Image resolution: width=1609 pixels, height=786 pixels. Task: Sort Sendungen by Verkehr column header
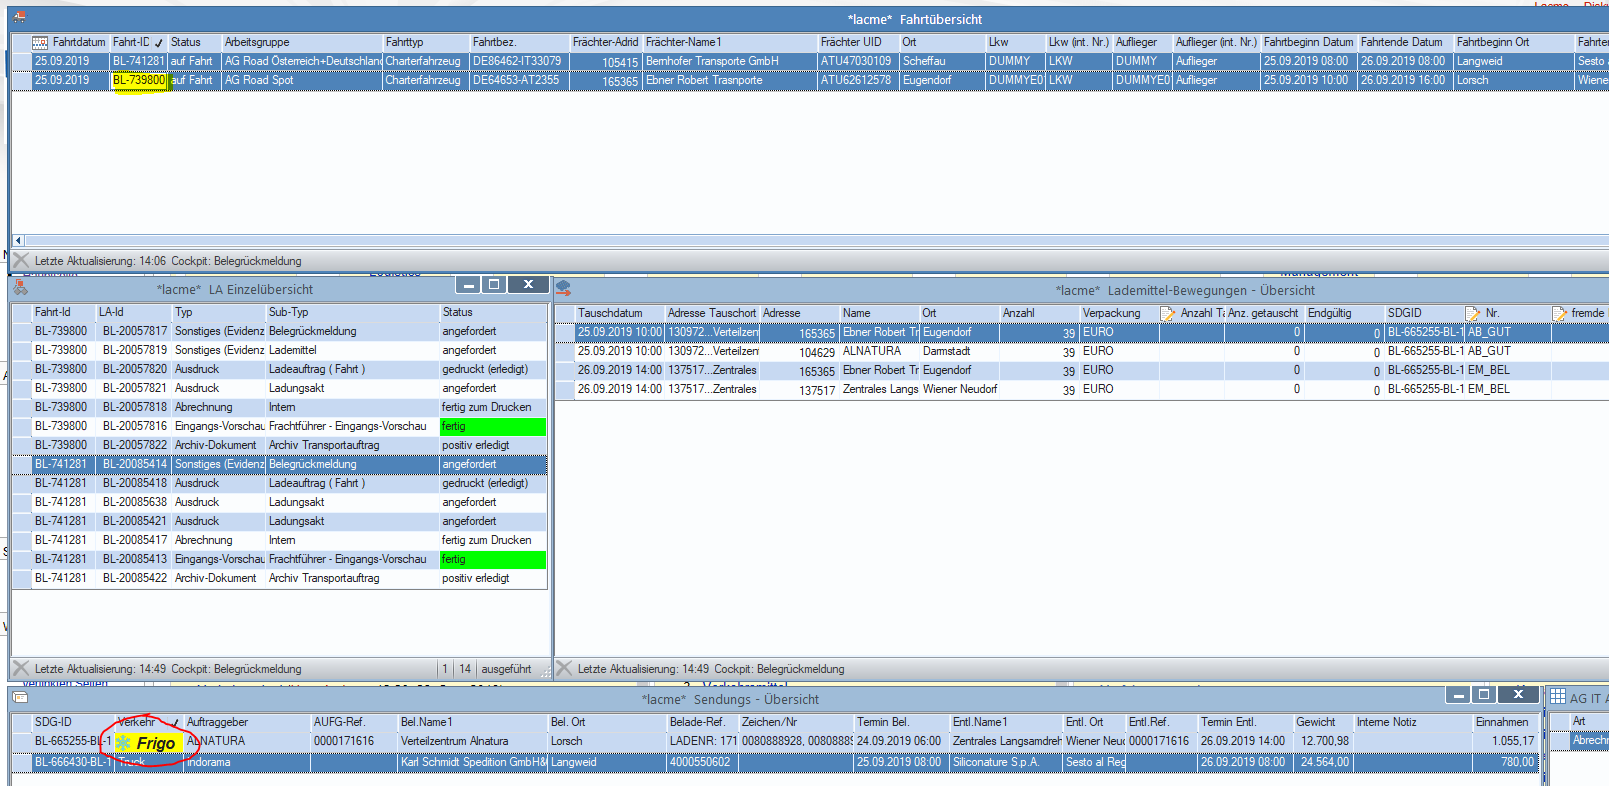click(149, 722)
